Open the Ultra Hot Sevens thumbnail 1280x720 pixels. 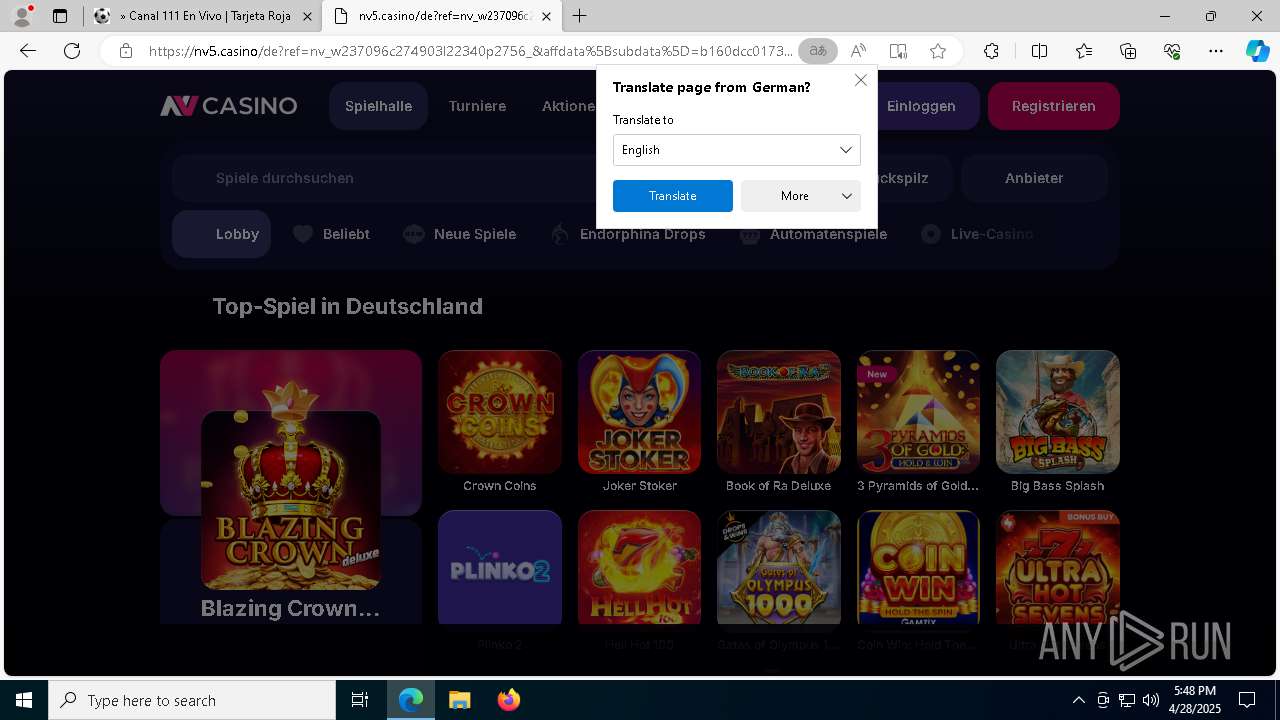coord(1058,567)
